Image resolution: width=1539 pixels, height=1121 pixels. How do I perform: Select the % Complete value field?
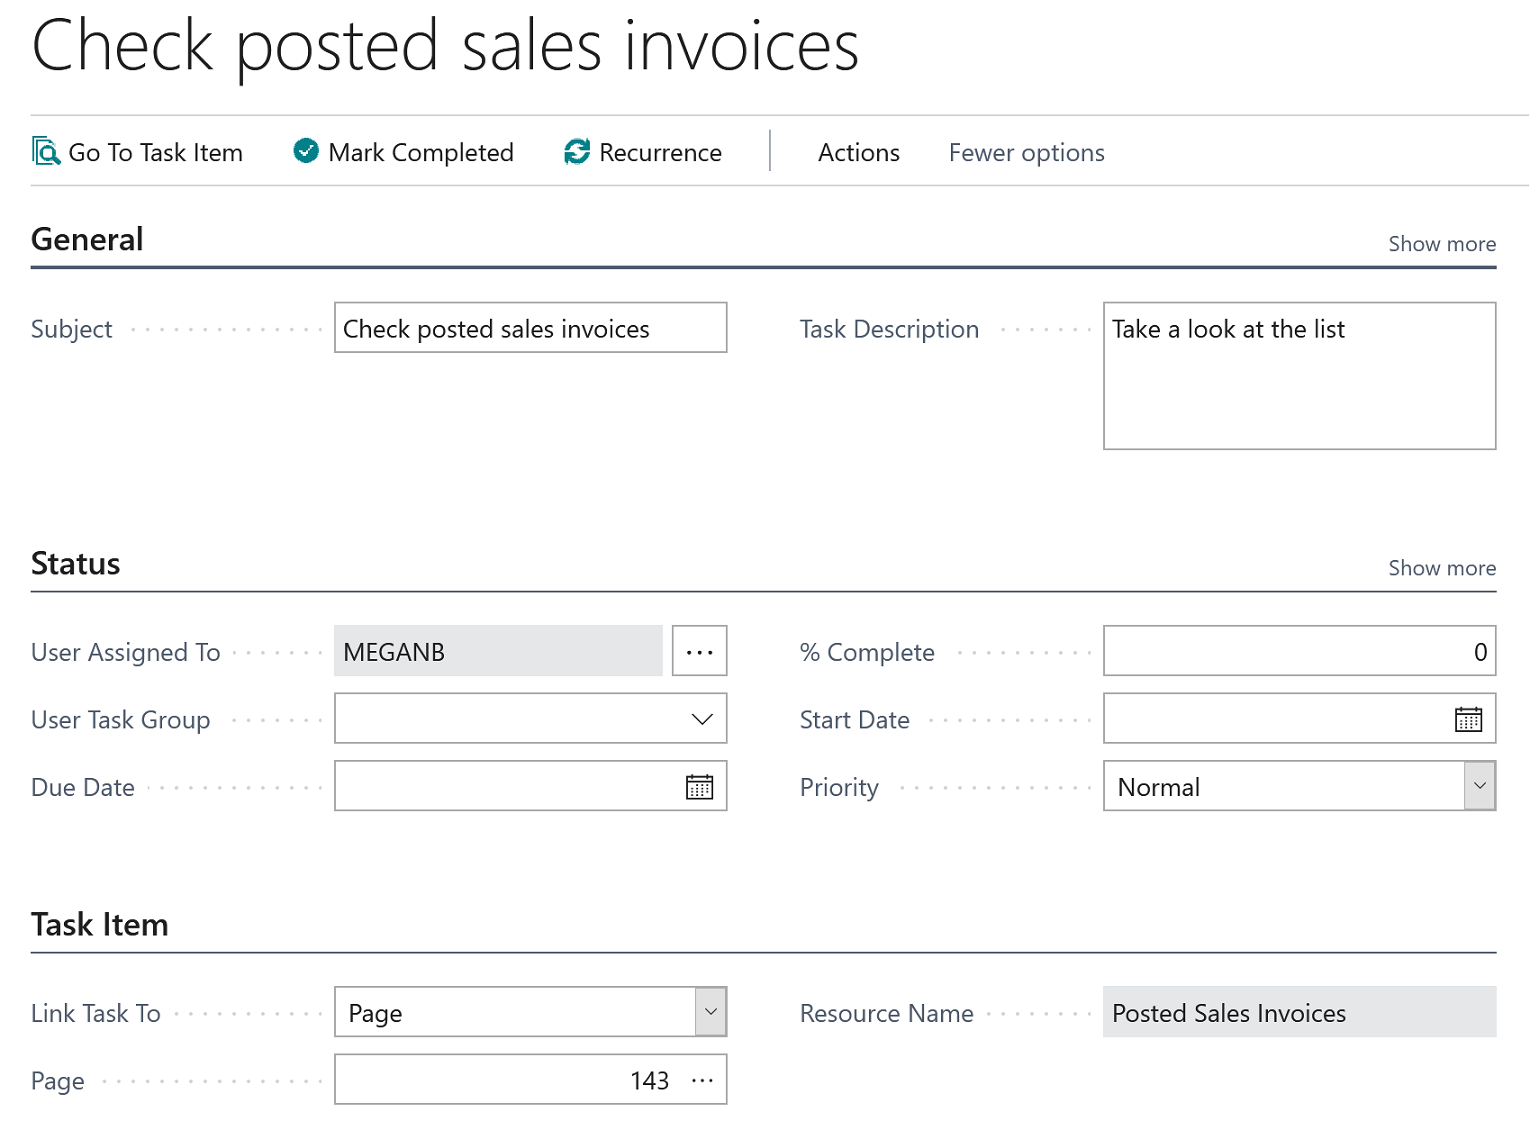[x=1300, y=651]
